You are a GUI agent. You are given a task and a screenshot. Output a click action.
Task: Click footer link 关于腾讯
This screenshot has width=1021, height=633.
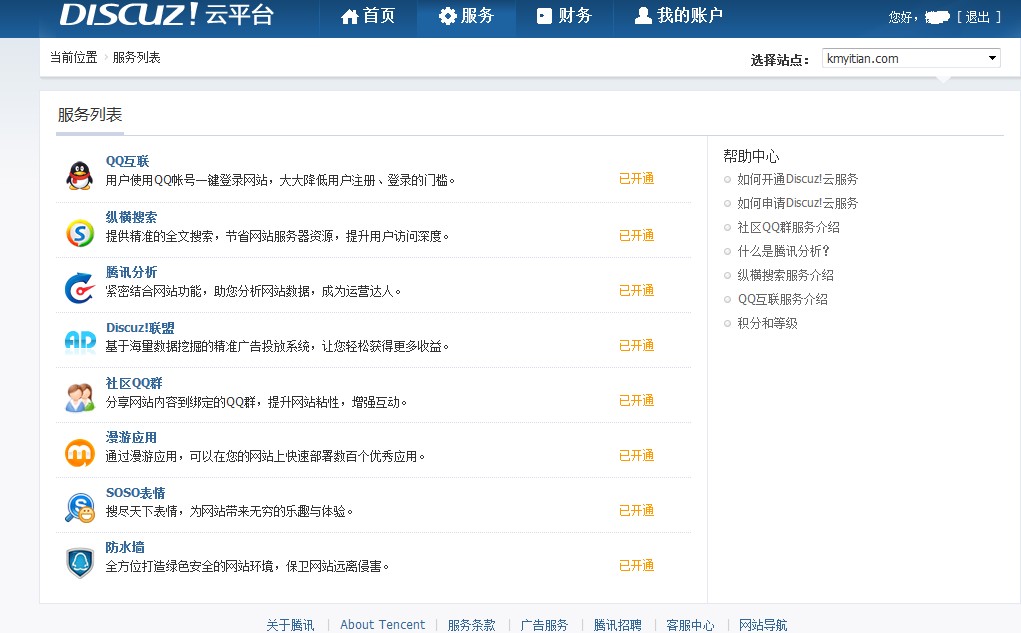click(290, 625)
